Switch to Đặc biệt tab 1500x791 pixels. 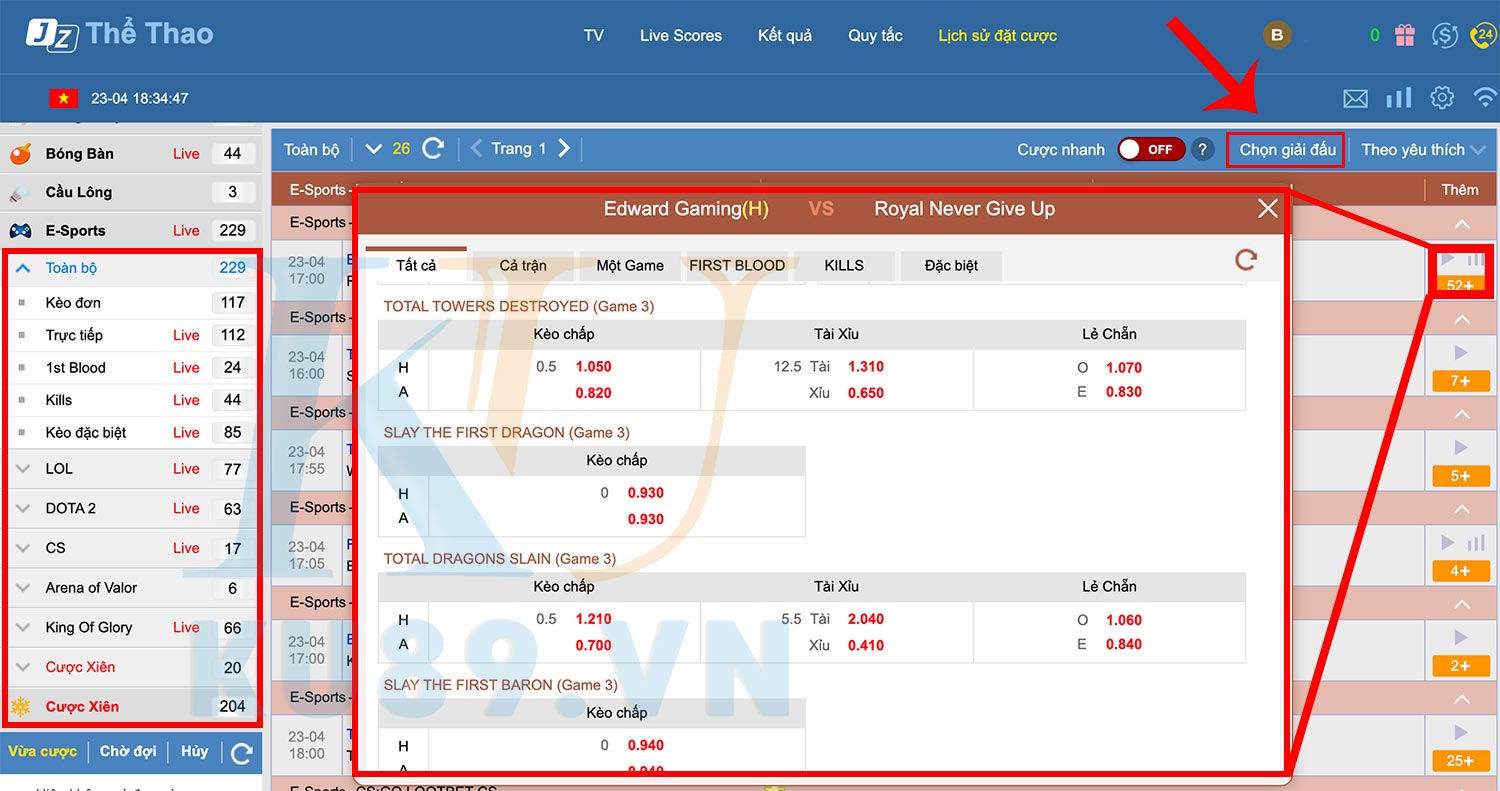click(951, 266)
